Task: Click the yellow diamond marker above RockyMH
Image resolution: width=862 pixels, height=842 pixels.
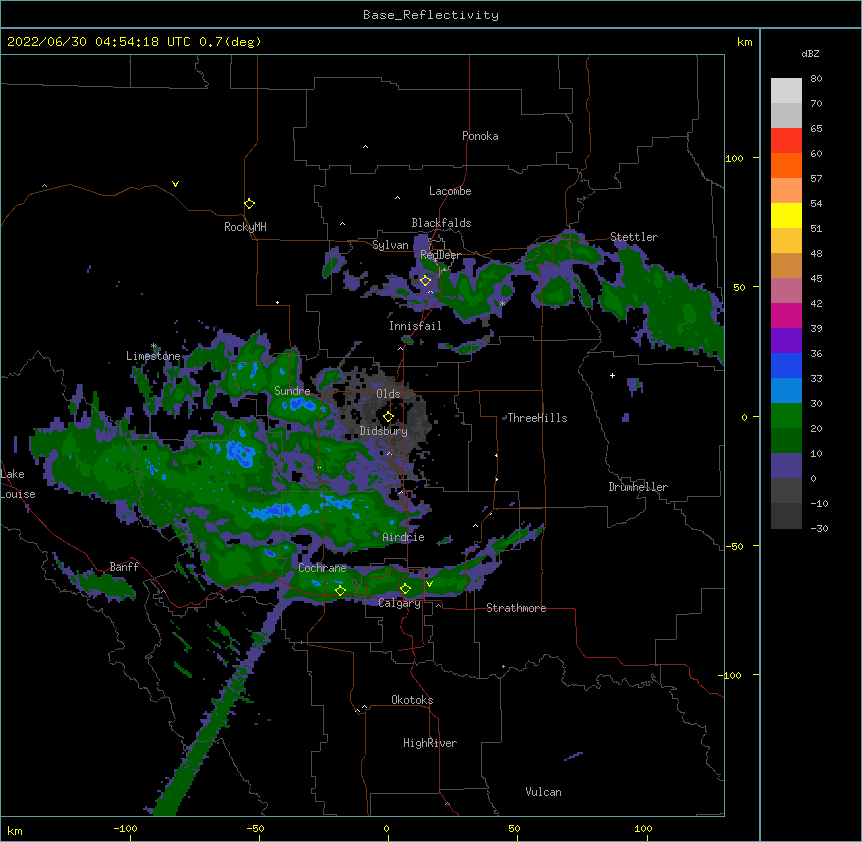Action: [249, 204]
